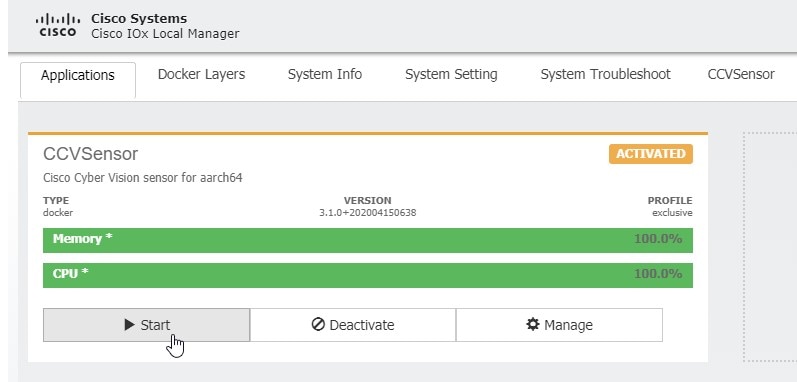Start the CCVSensor application
Image resolution: width=797 pixels, height=382 pixels.
[146, 325]
